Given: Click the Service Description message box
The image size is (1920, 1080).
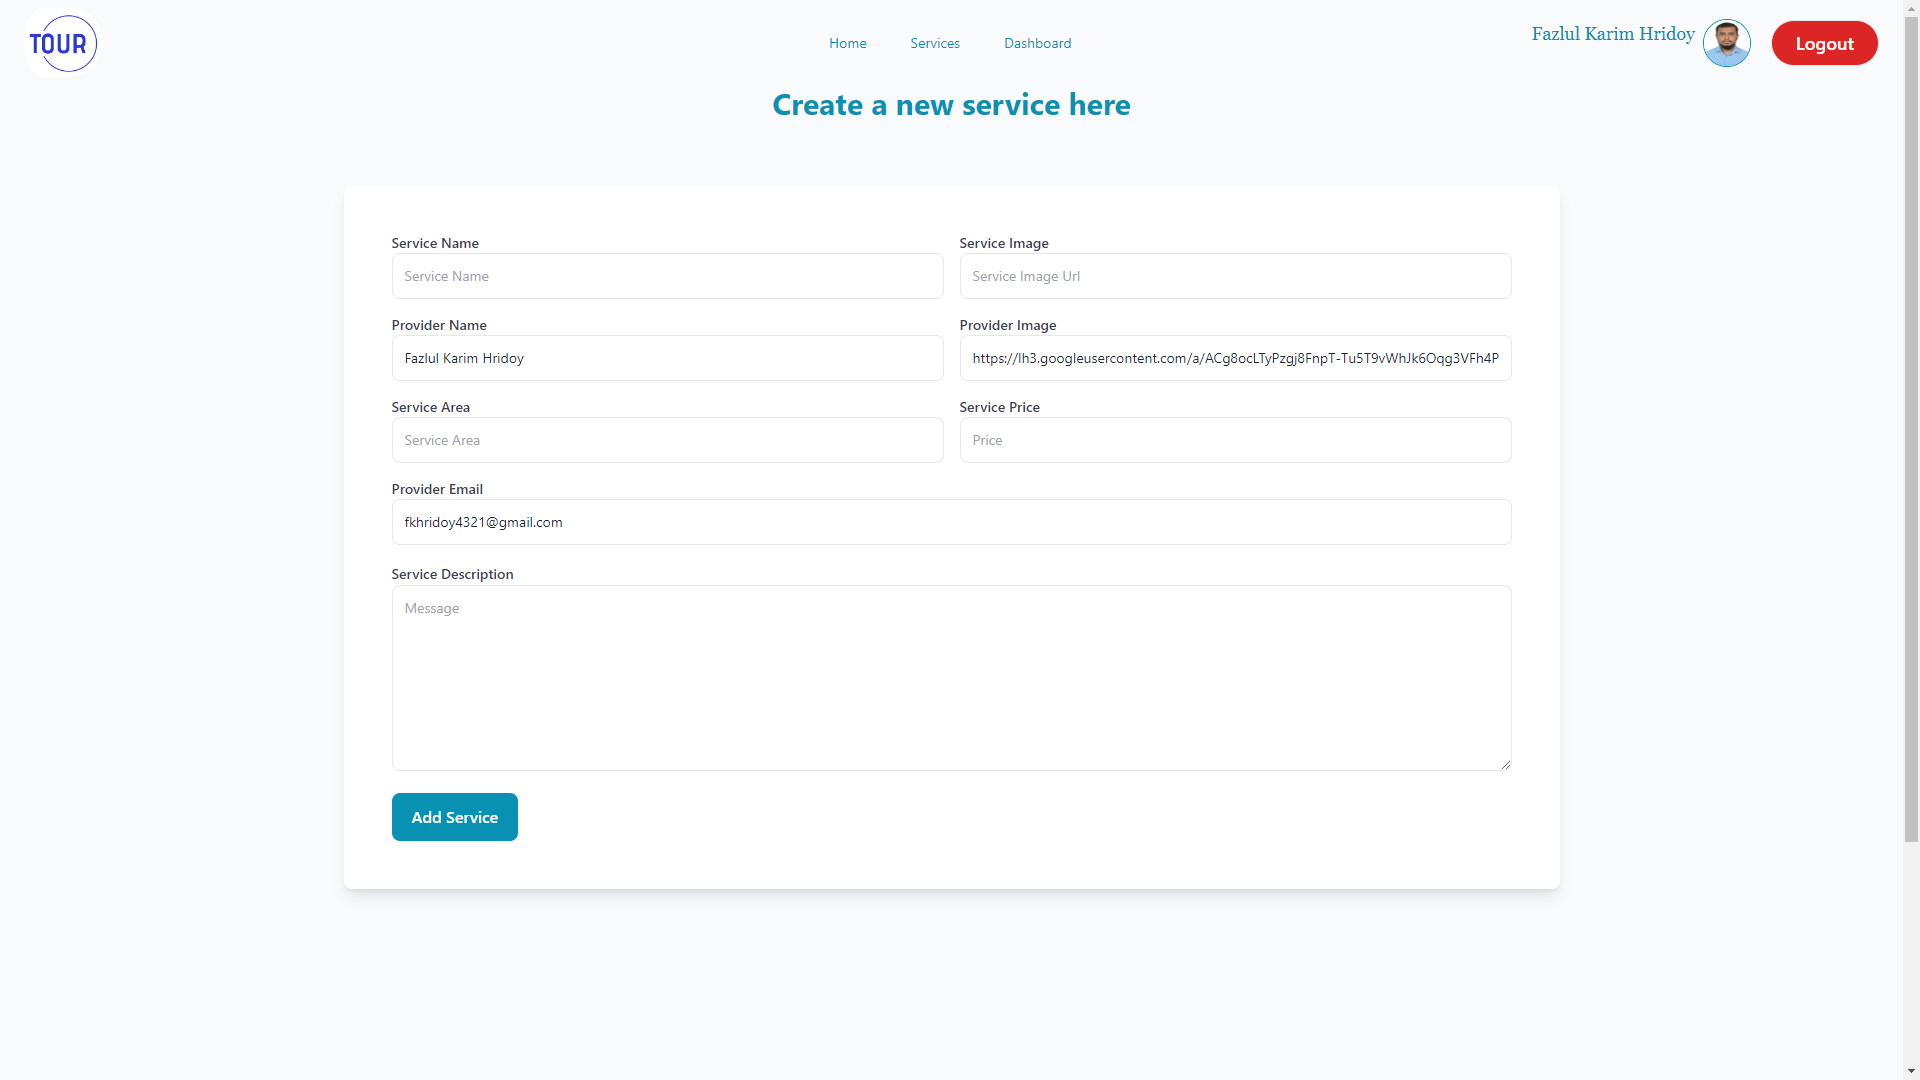Looking at the screenshot, I should [951, 678].
